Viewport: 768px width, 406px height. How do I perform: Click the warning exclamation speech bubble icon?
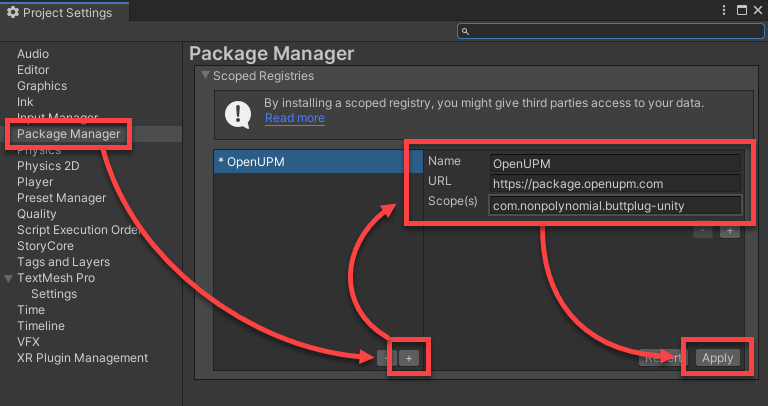238,115
